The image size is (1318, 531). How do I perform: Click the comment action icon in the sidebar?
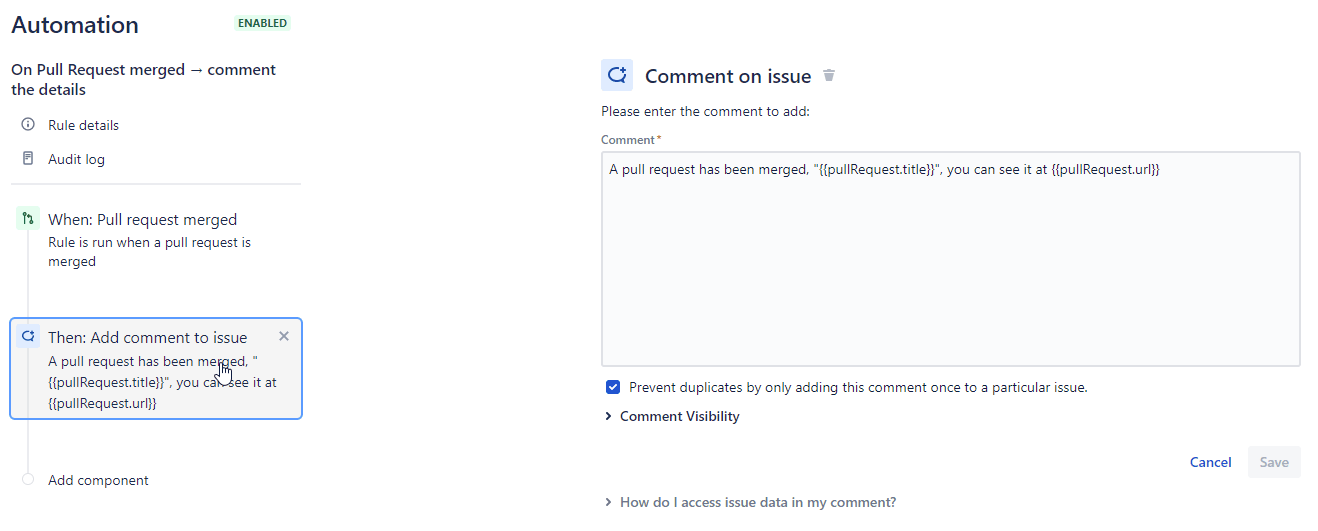pos(28,337)
